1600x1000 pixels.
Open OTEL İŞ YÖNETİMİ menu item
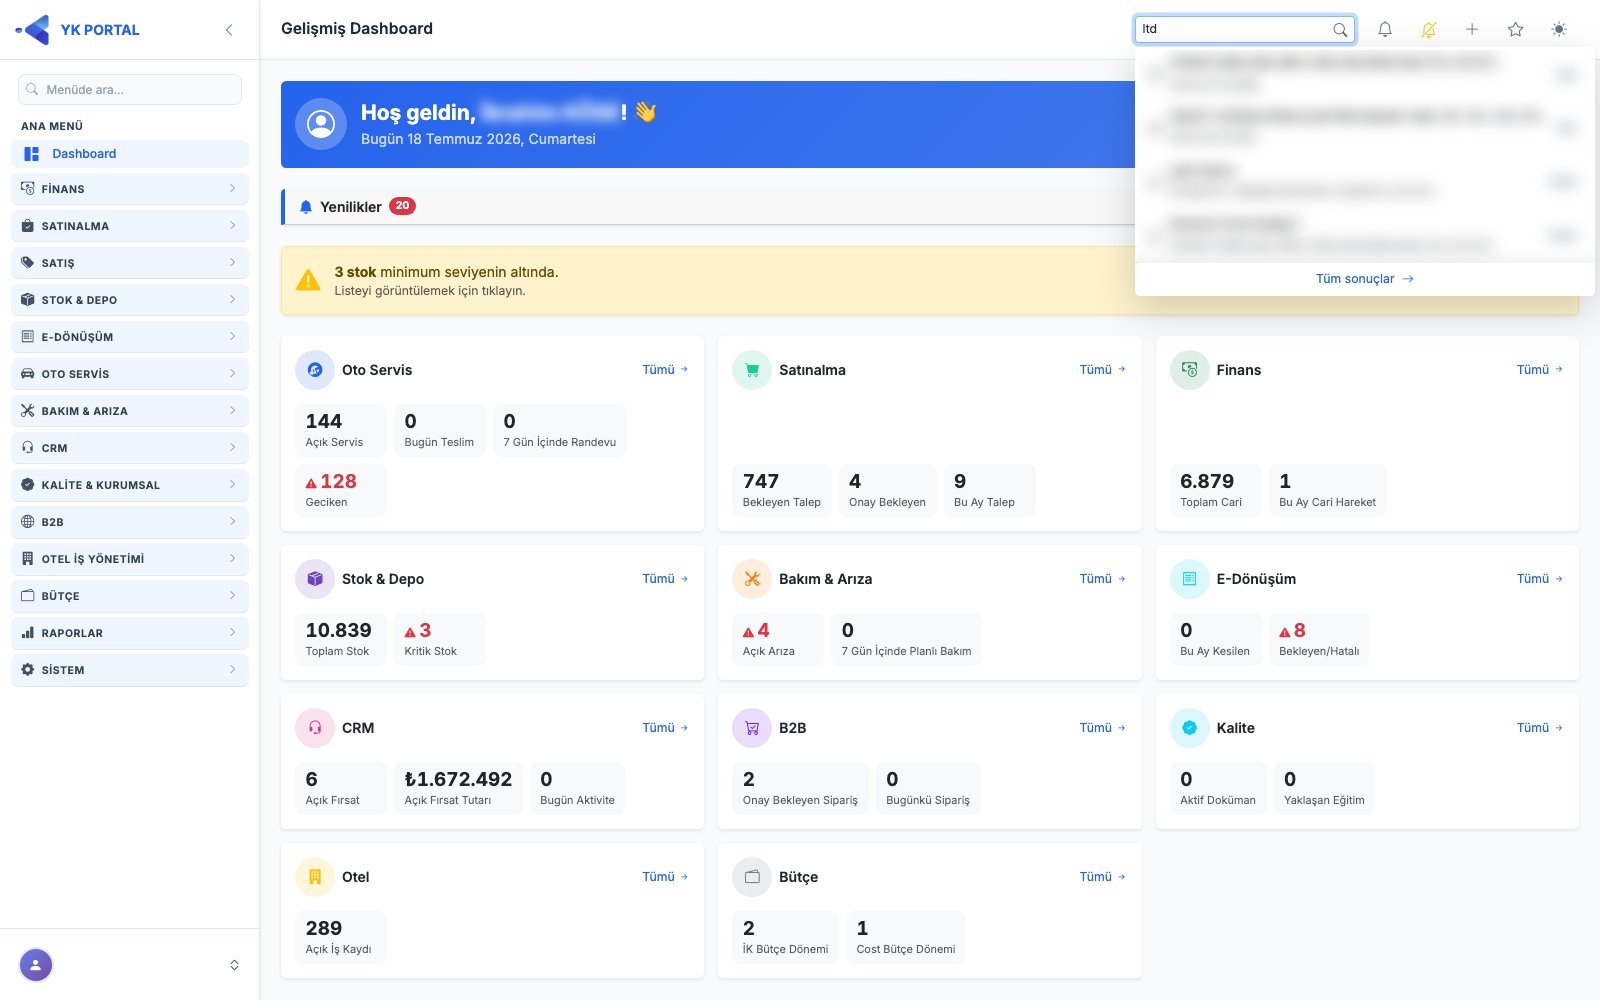(130, 559)
